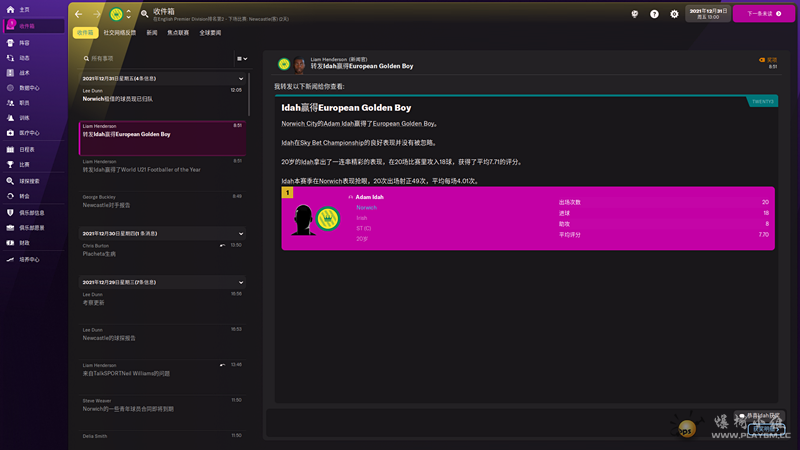Collapse the 2021年12月31日 message group
Viewport: 800px width, 450px height.
[x=241, y=78]
